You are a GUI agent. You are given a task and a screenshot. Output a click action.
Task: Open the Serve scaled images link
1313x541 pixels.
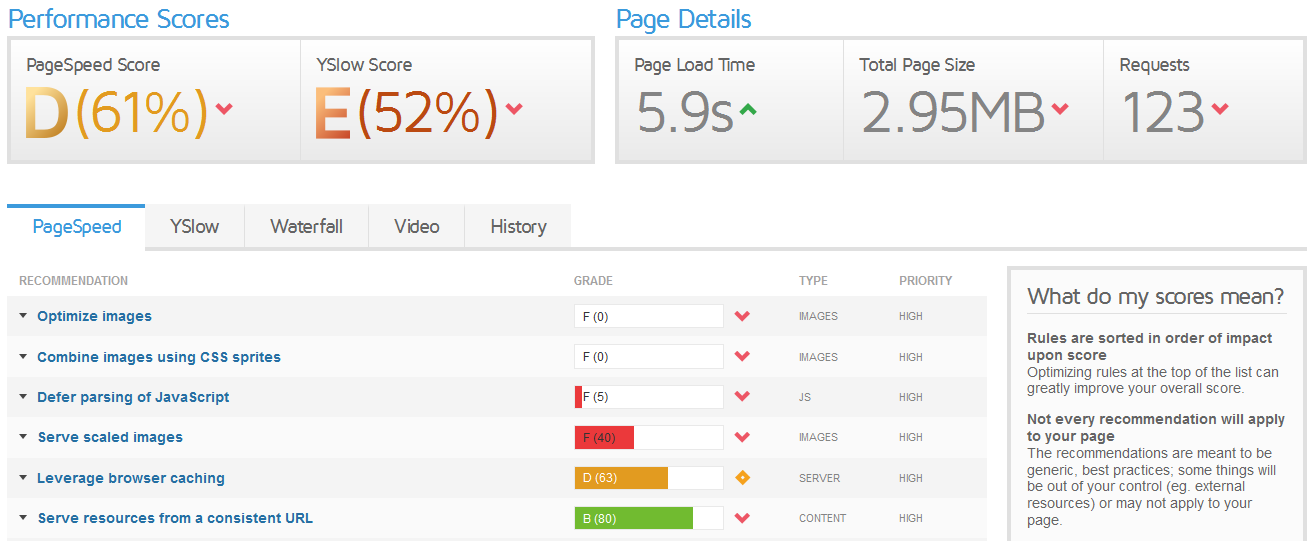click(x=110, y=437)
